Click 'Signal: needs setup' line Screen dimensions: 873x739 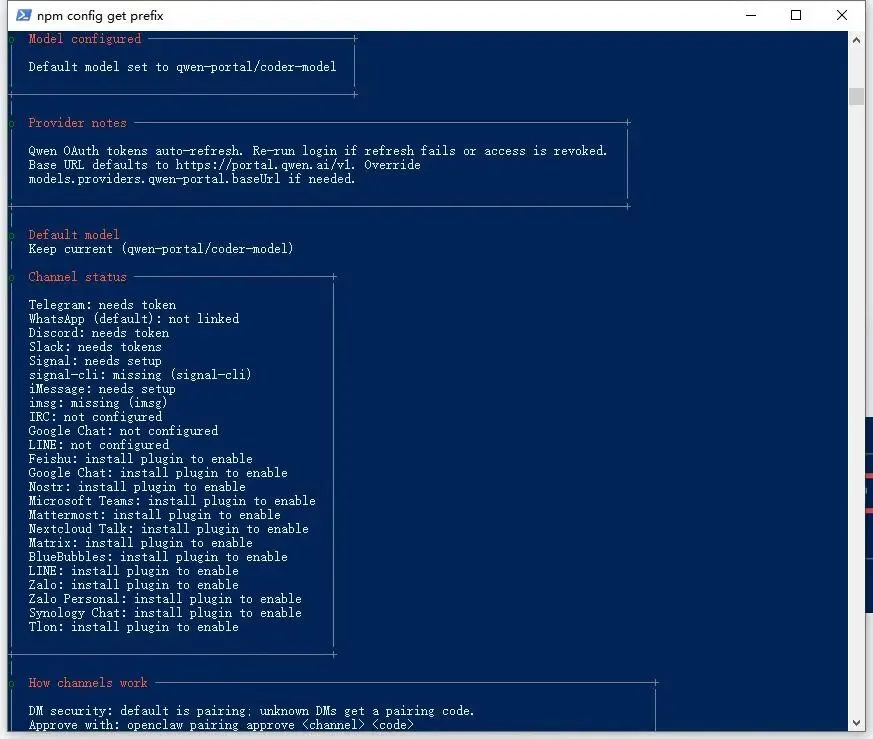95,360
